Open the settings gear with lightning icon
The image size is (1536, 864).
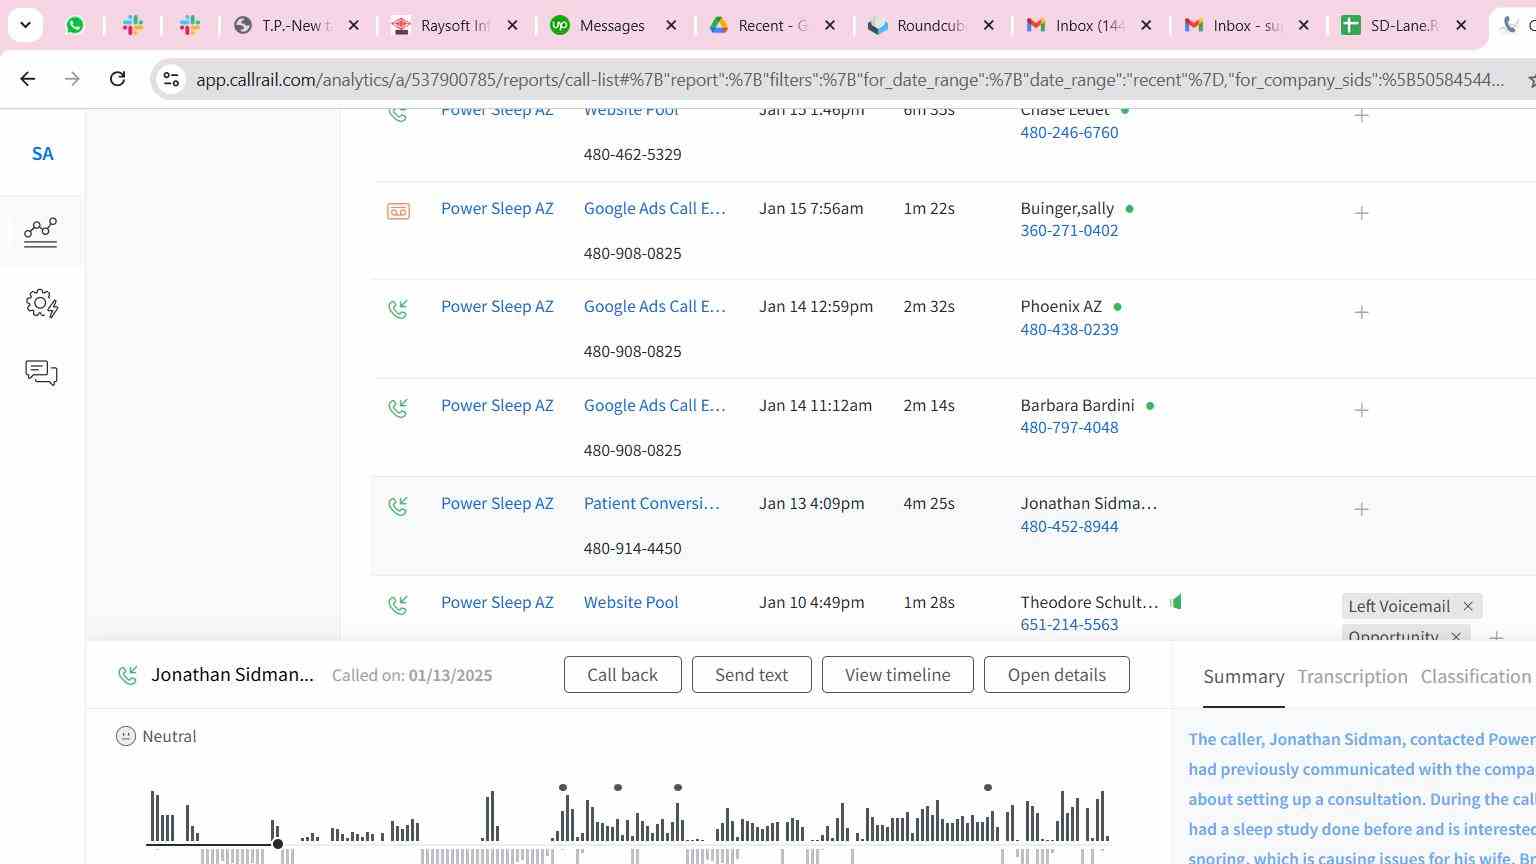(x=42, y=303)
